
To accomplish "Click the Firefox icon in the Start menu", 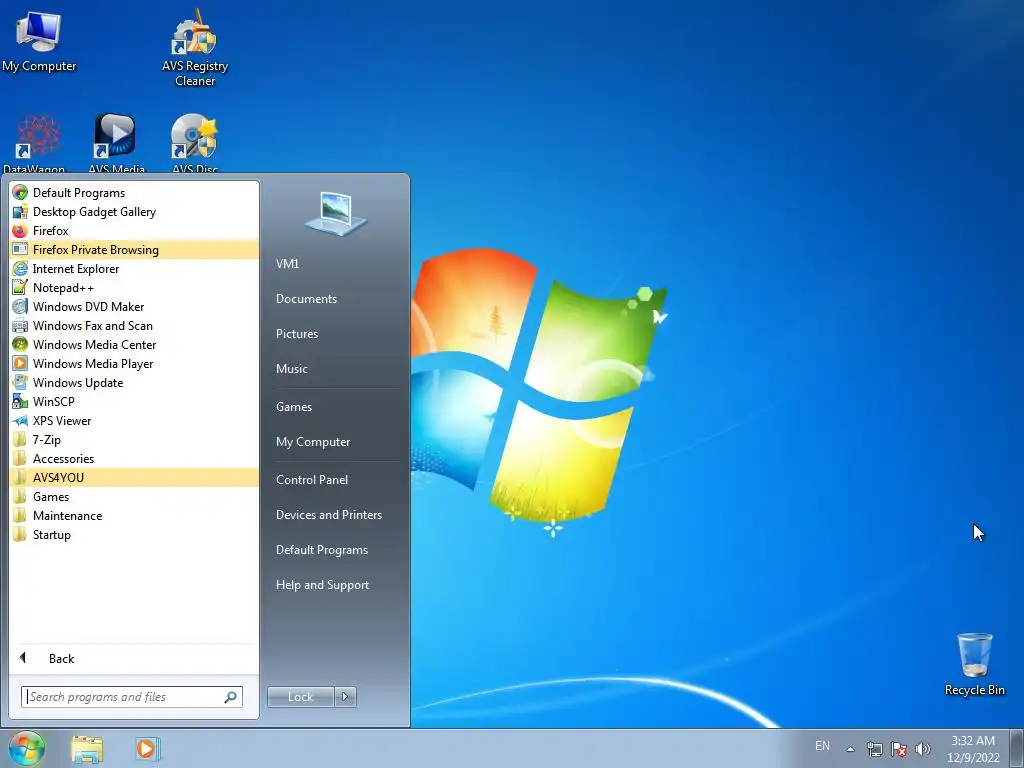I will pos(20,231).
